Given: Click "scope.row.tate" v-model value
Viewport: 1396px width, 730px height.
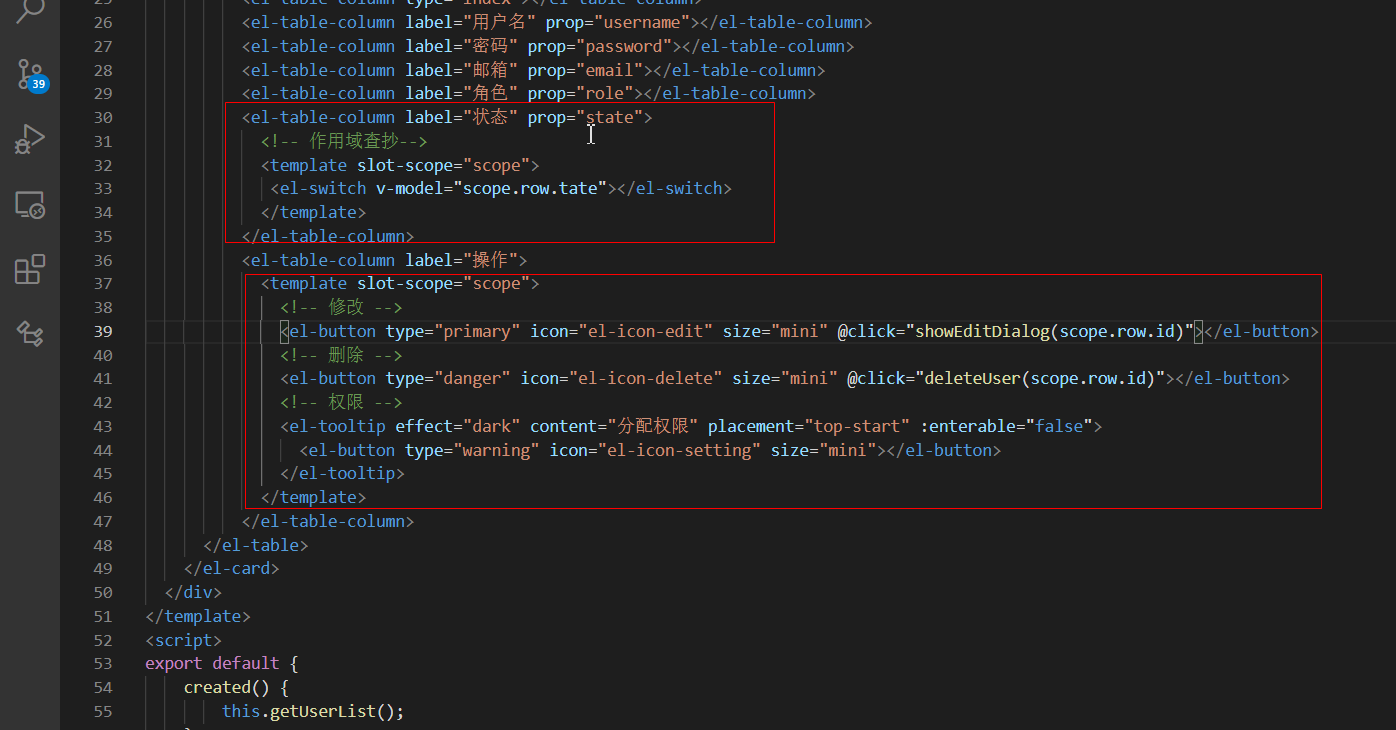Looking at the screenshot, I should pos(530,188).
